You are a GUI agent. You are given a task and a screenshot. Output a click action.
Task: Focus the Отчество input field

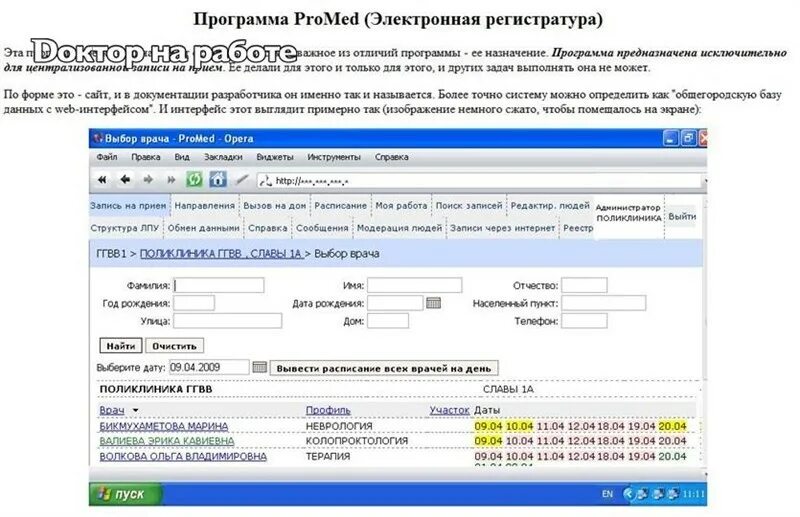point(584,285)
